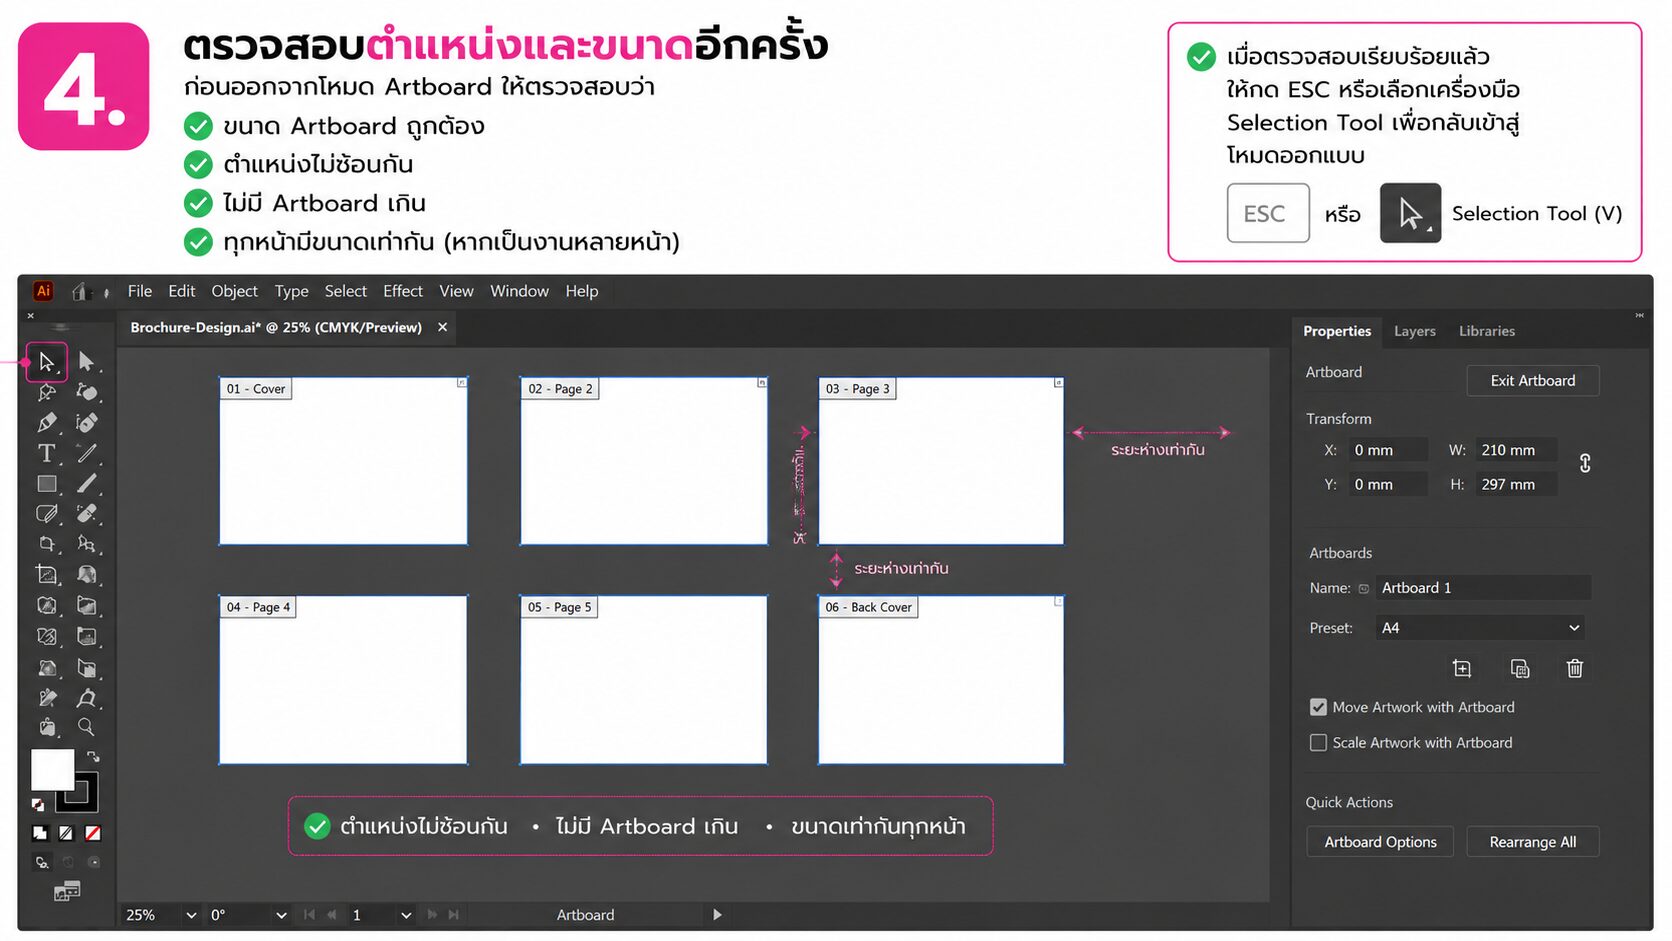Click the Exit Artboard button
1672x941 pixels.
coord(1533,380)
